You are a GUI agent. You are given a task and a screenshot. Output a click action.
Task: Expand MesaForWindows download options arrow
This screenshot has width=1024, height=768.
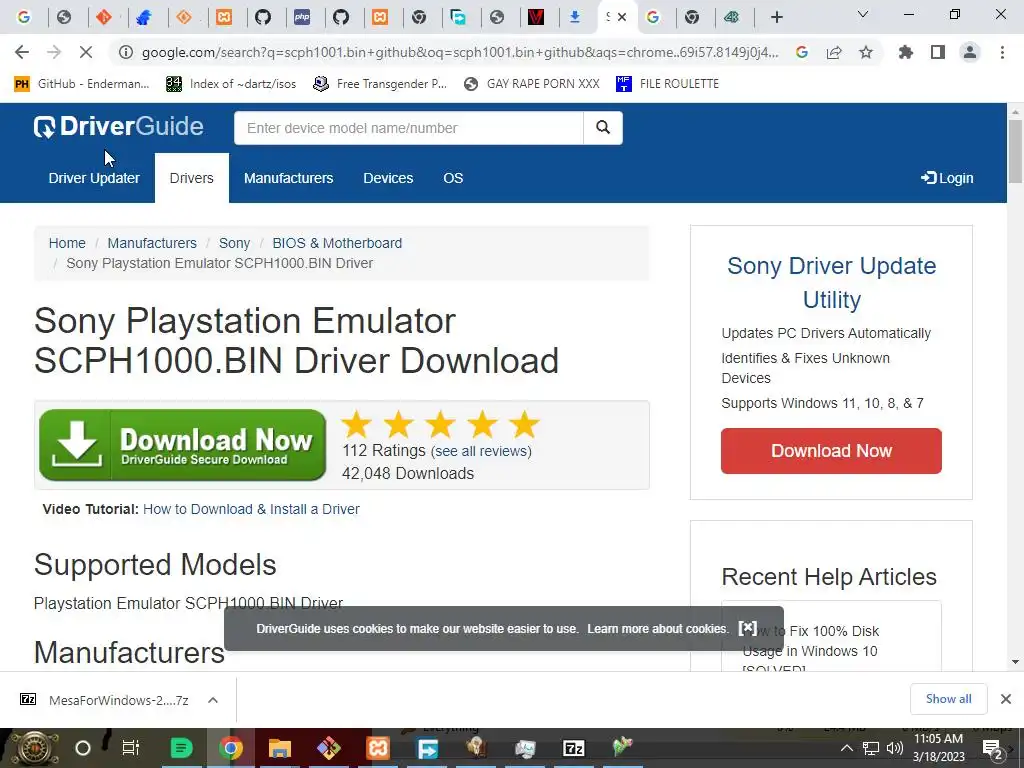click(x=213, y=700)
